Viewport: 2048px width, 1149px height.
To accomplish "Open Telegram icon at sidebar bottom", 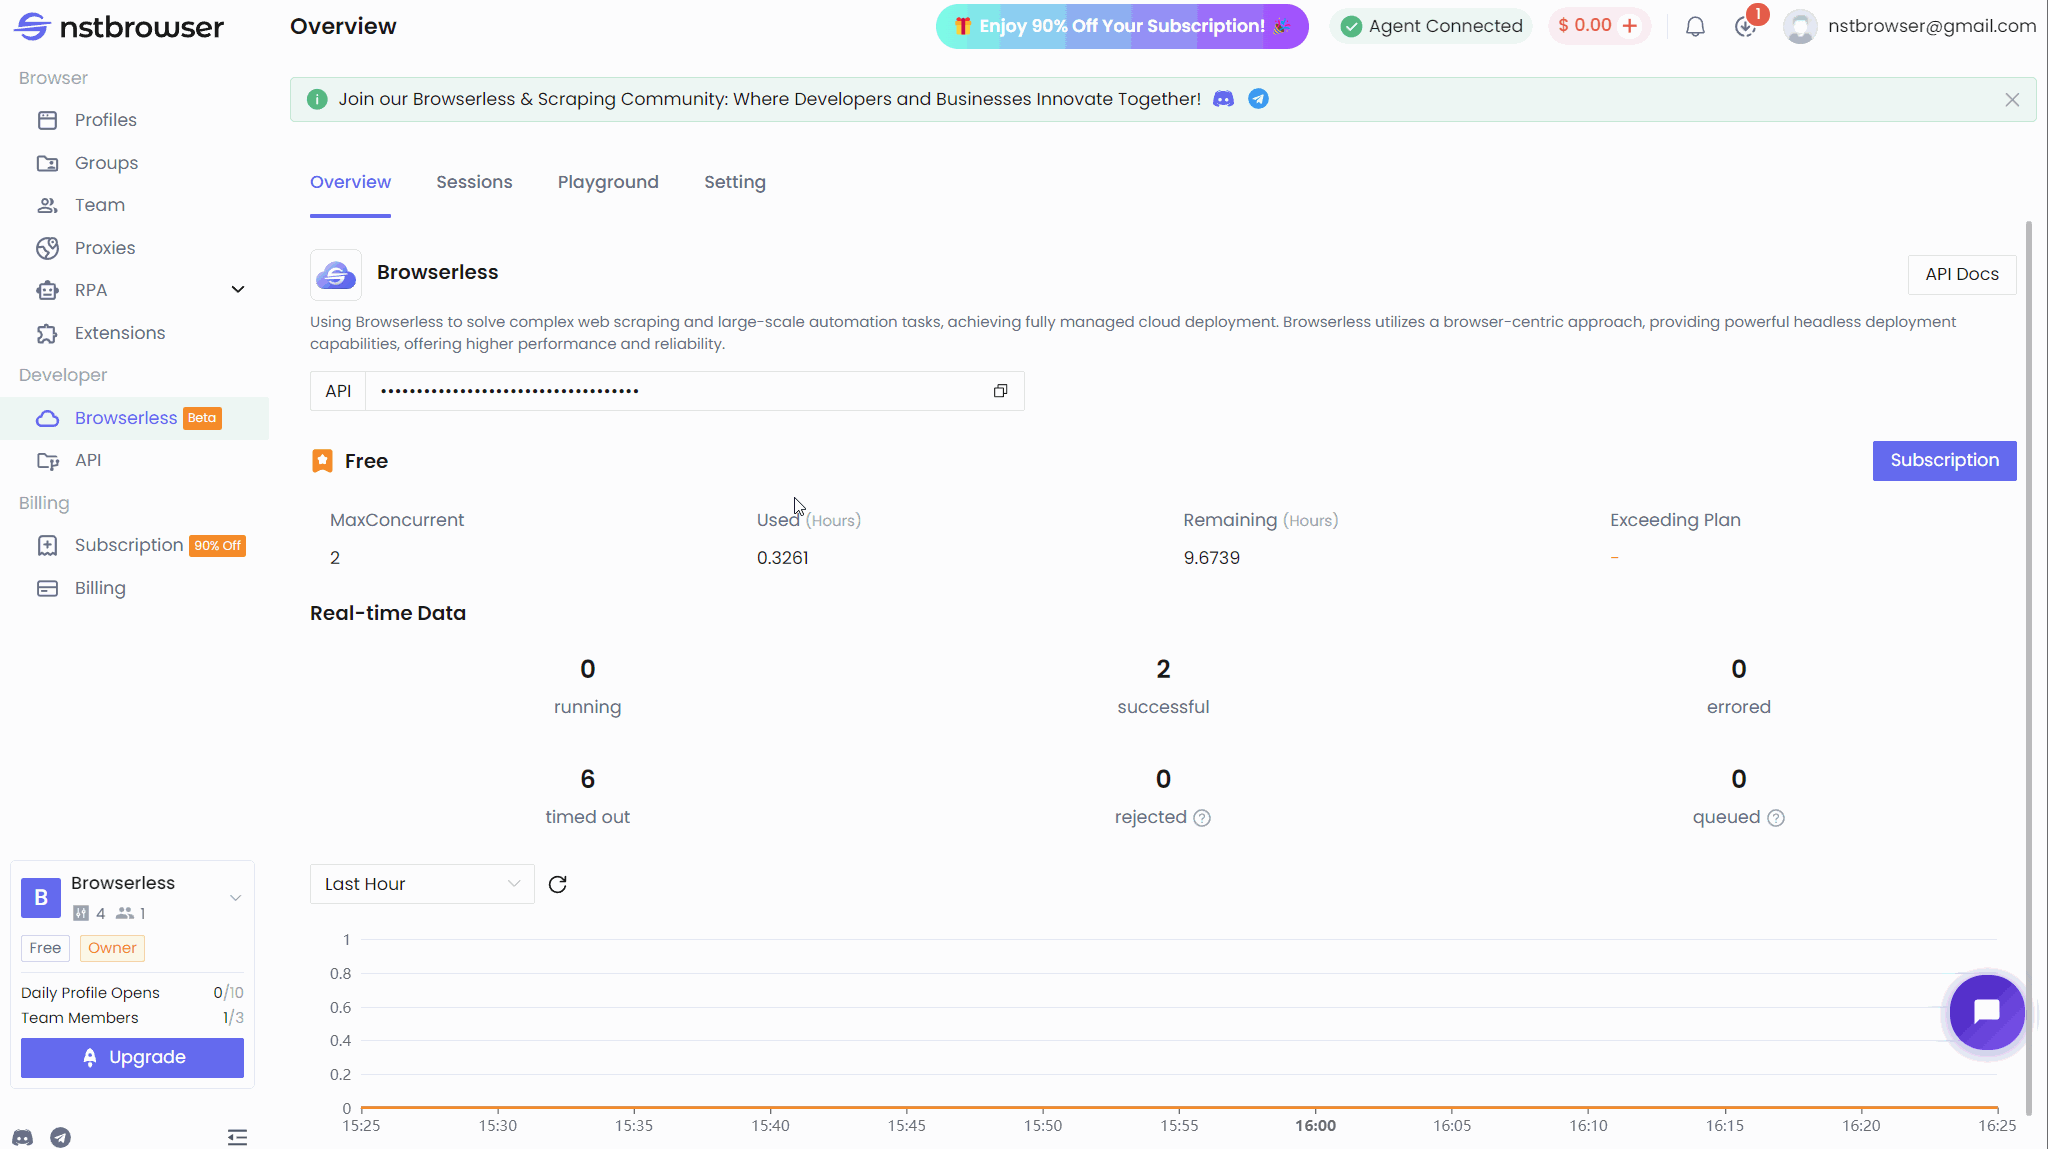I will click(61, 1138).
